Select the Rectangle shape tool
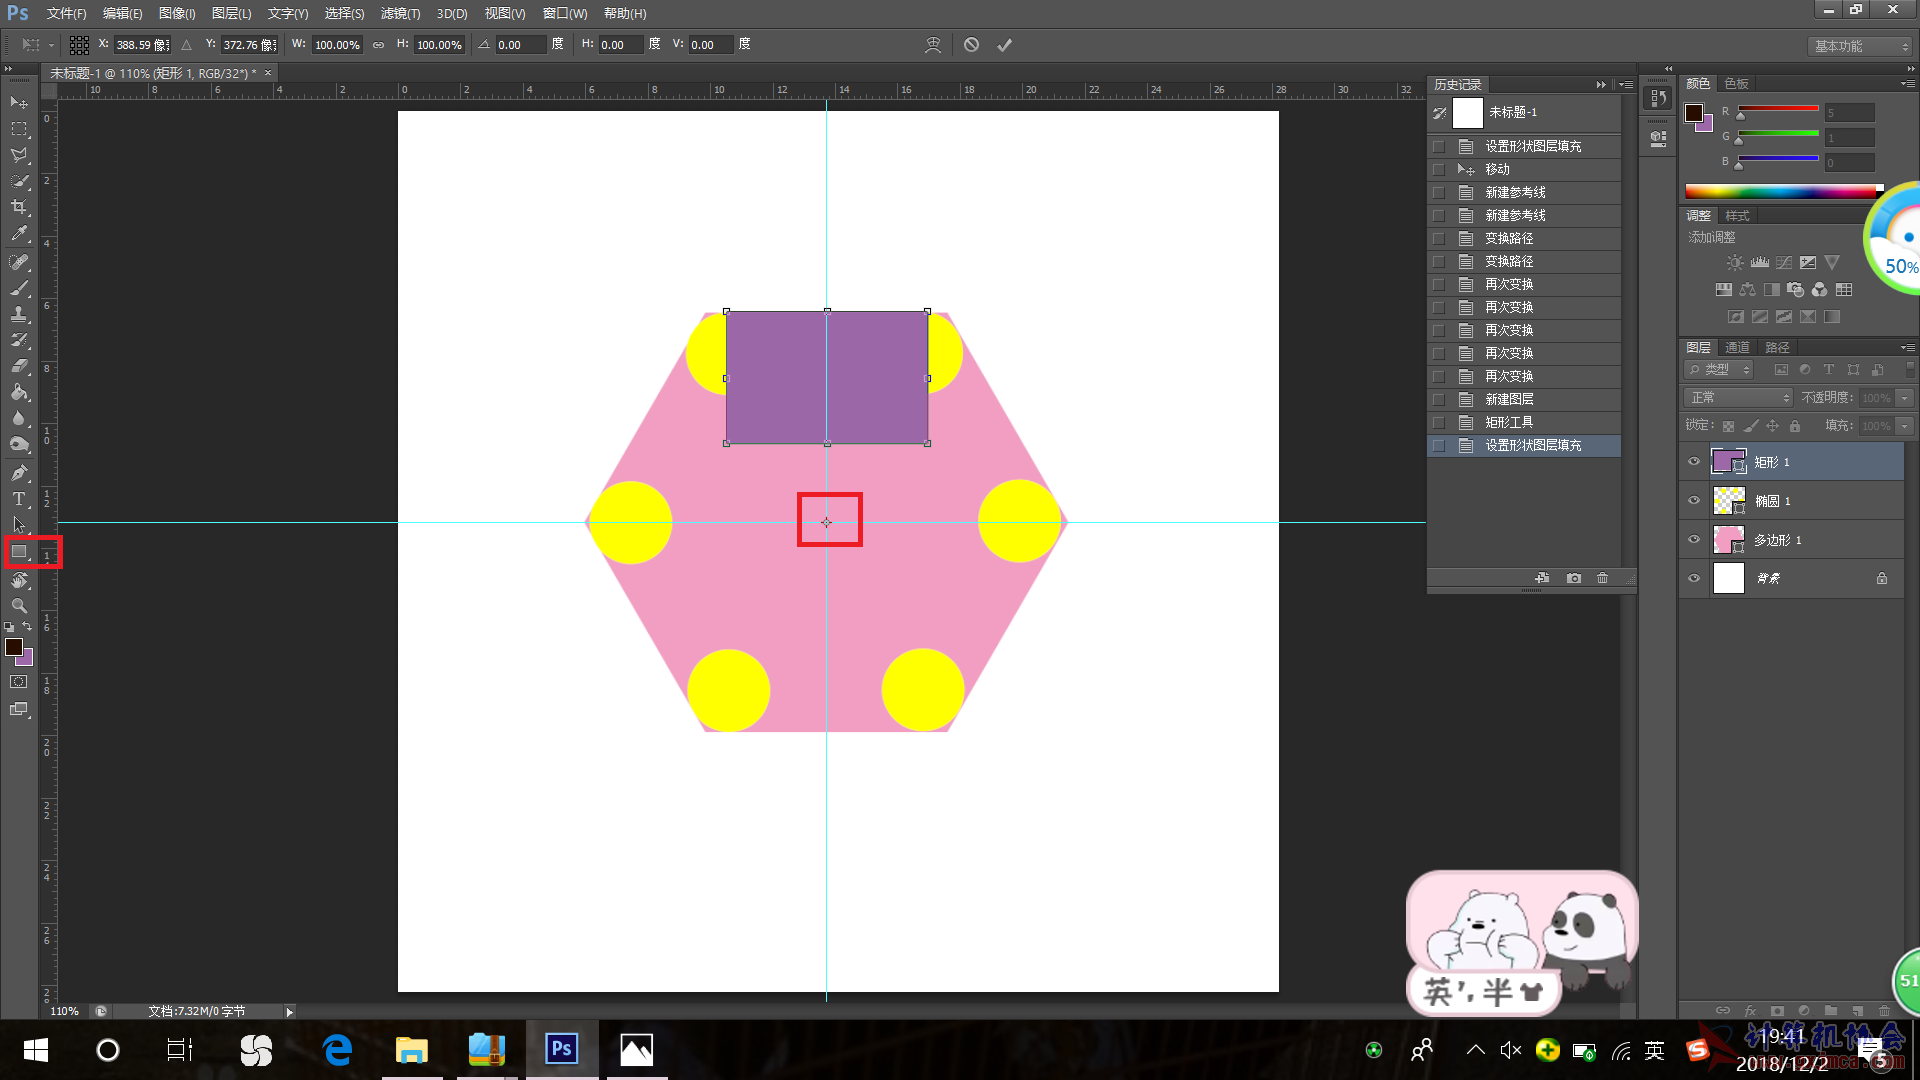 (19, 552)
